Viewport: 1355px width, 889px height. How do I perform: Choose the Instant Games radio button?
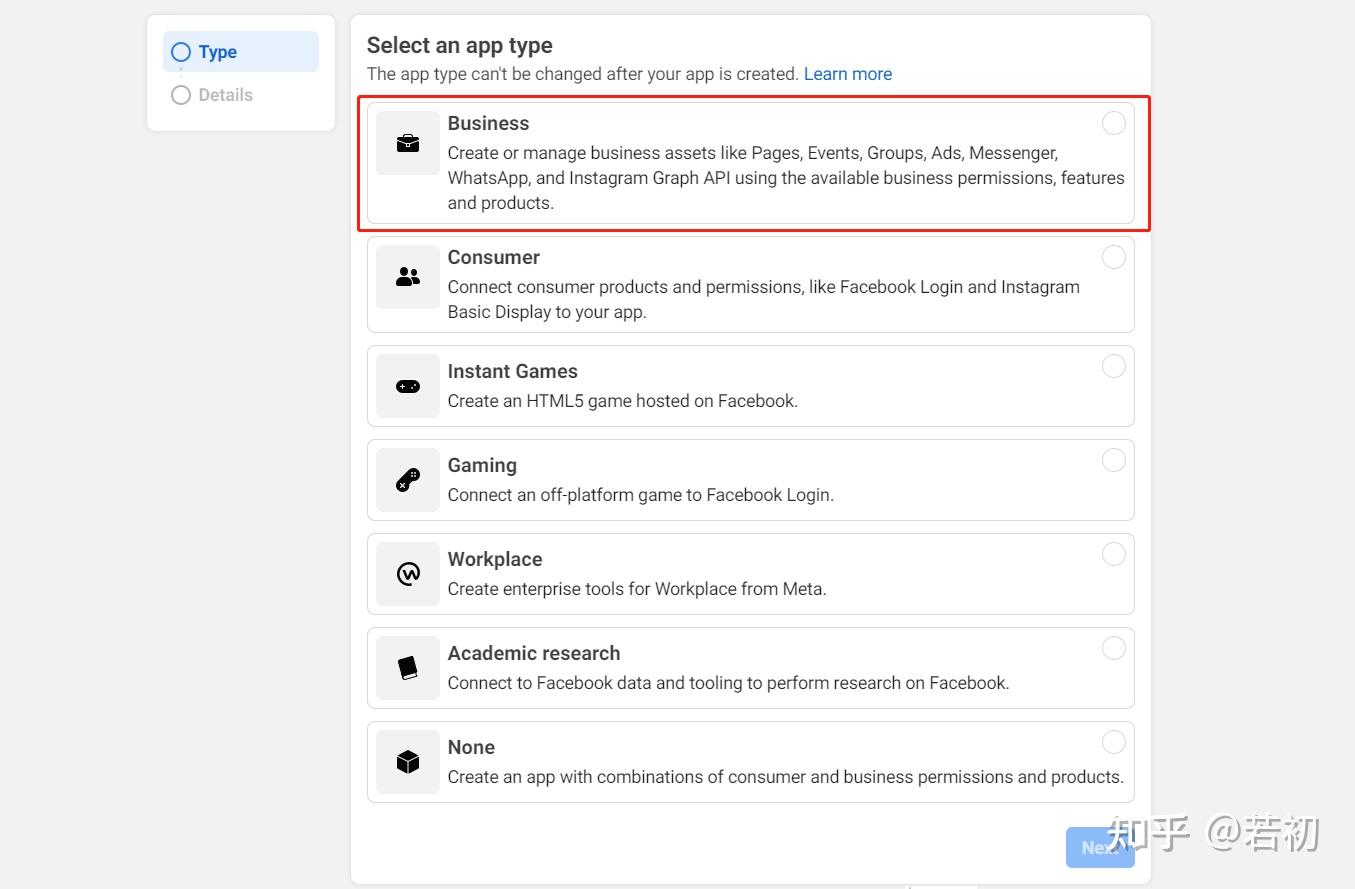(x=1113, y=366)
